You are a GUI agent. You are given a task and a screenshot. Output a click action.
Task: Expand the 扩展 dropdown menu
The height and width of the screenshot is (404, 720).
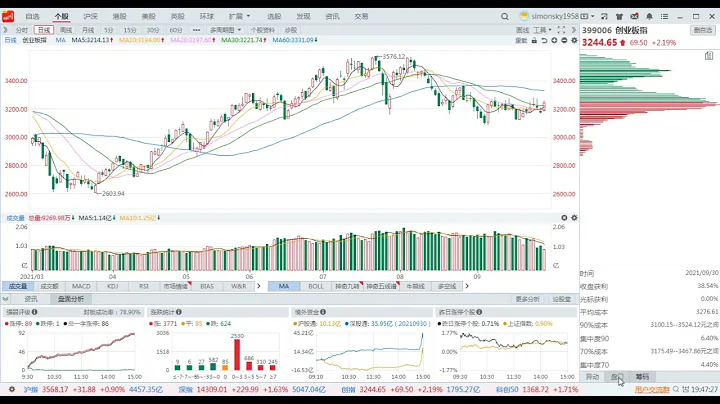(240, 17)
